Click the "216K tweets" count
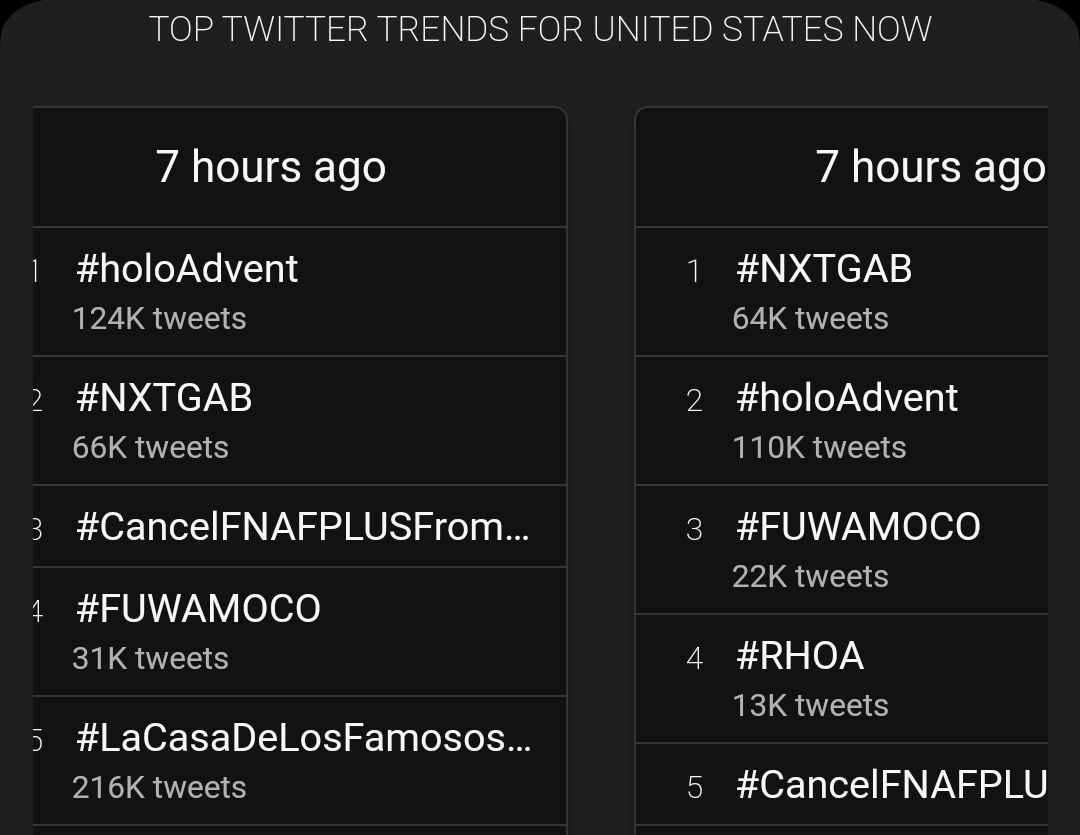The height and width of the screenshot is (835, 1080). point(159,788)
